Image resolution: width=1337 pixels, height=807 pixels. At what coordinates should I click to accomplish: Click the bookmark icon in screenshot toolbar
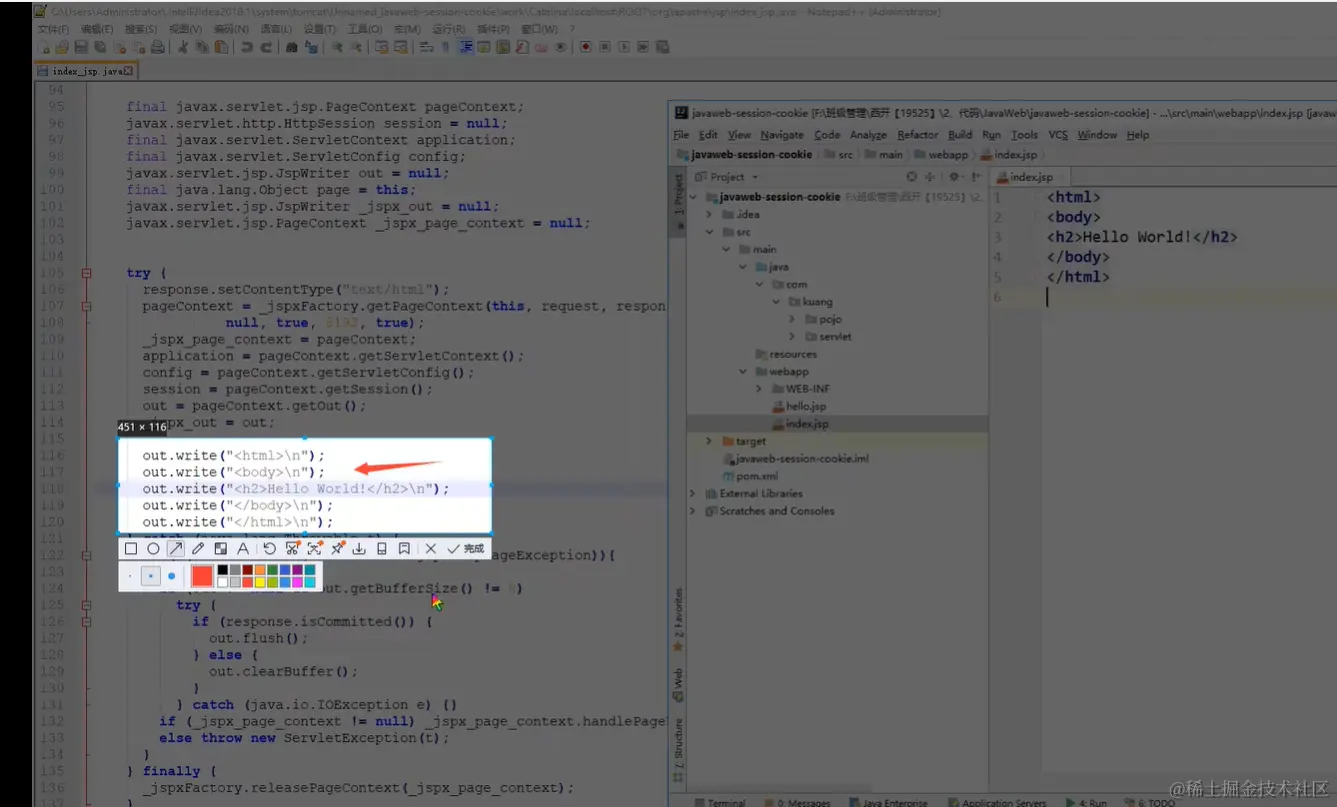[404, 549]
